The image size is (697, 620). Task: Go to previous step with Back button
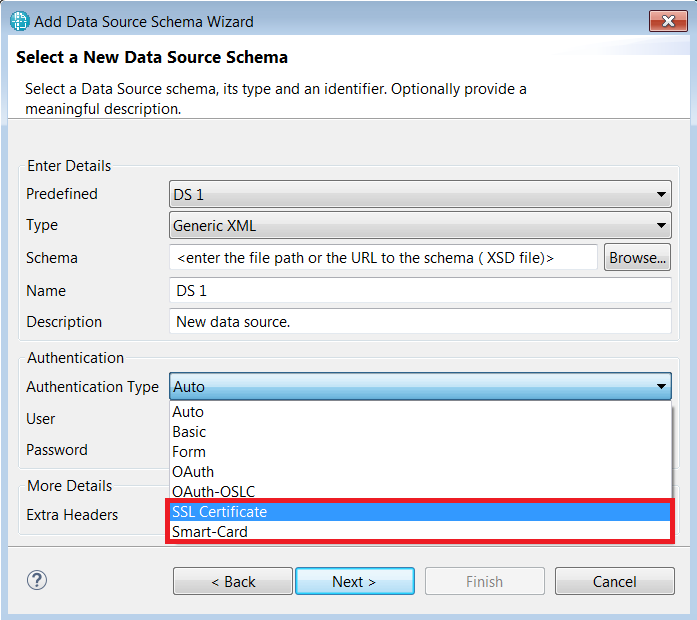tap(233, 581)
